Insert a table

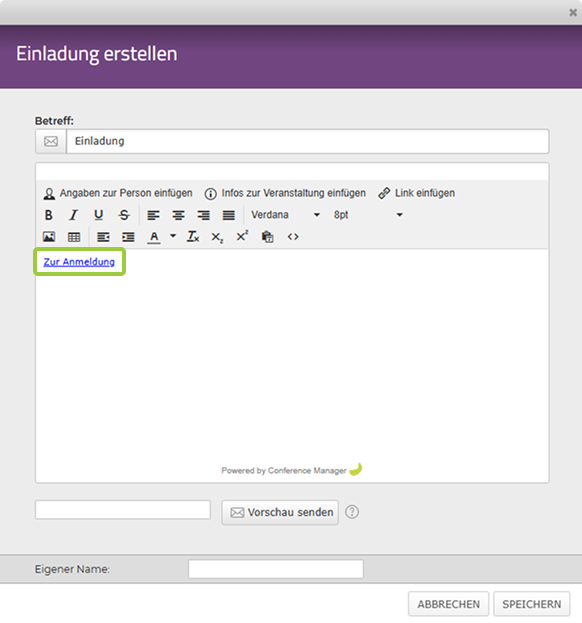(74, 237)
